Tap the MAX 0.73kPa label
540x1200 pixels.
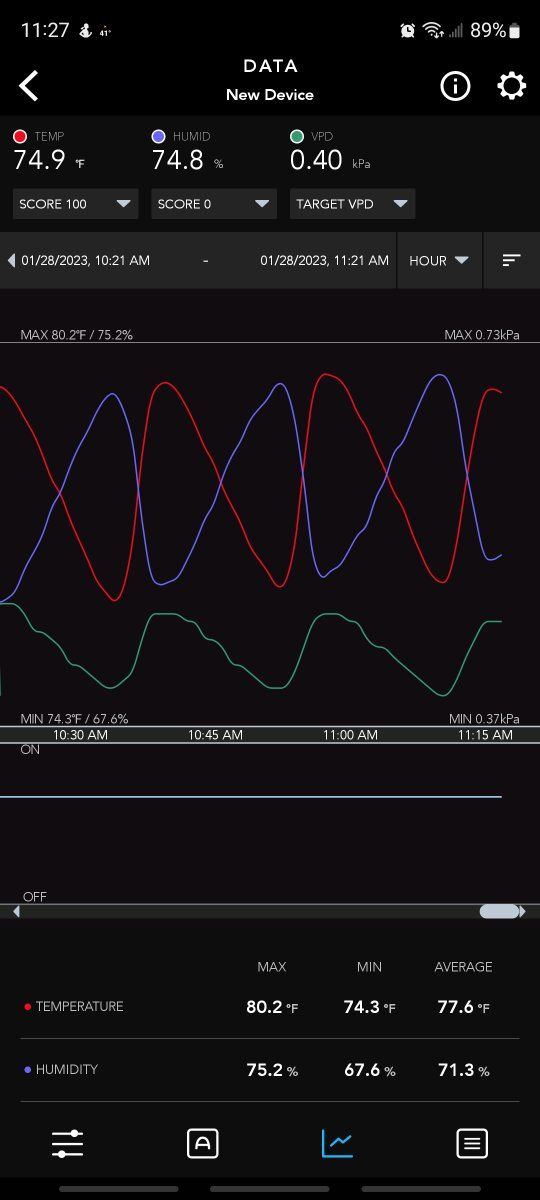(482, 335)
